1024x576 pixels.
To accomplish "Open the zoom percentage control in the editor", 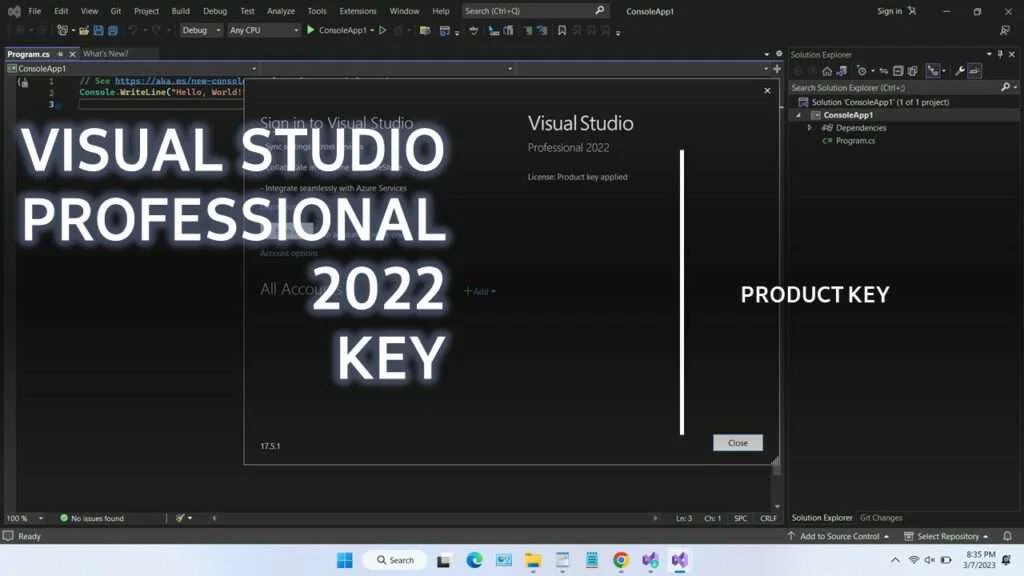I will 18,518.
